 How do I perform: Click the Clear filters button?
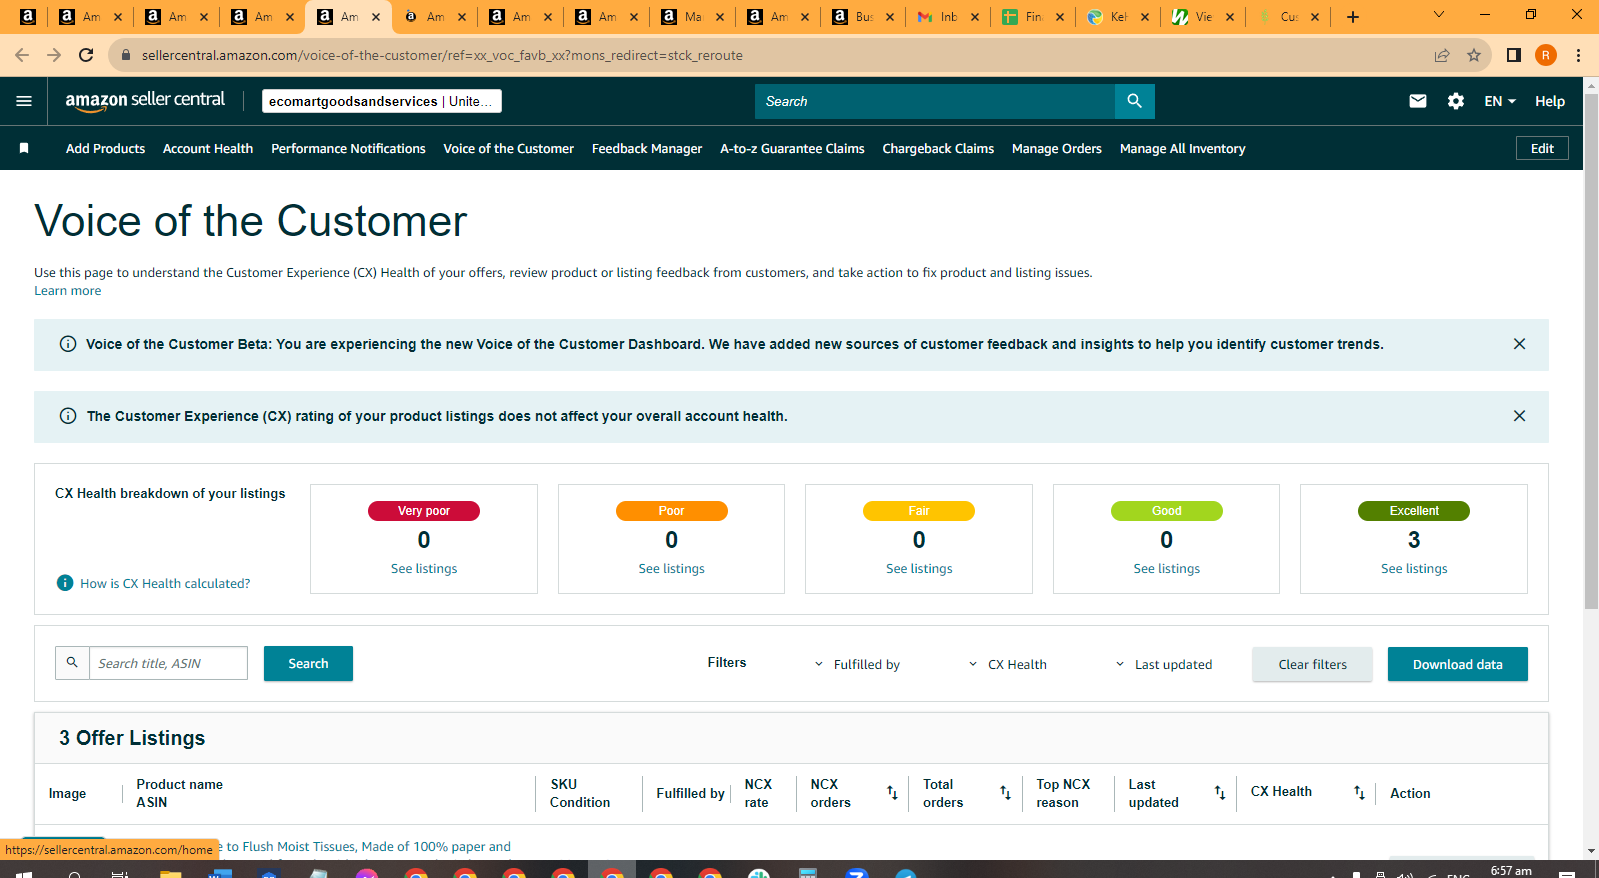(x=1312, y=664)
